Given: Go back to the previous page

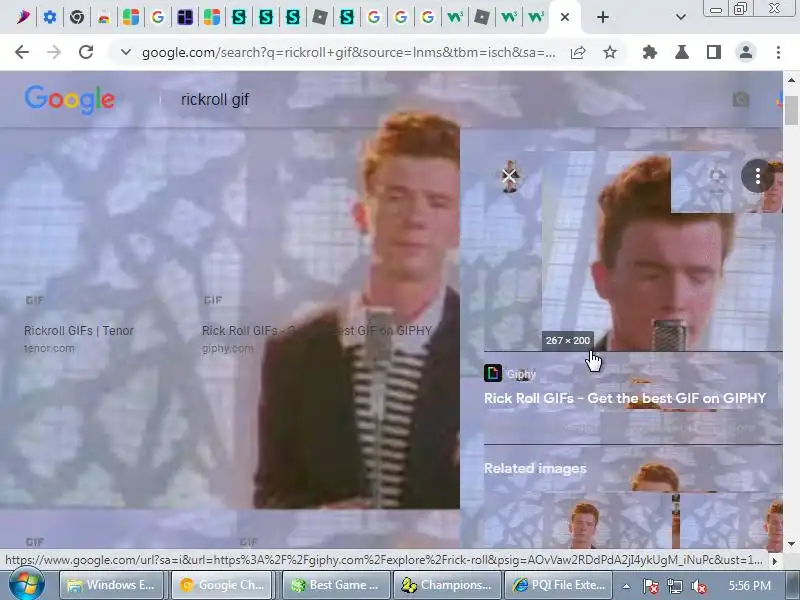Looking at the screenshot, I should tap(22, 52).
